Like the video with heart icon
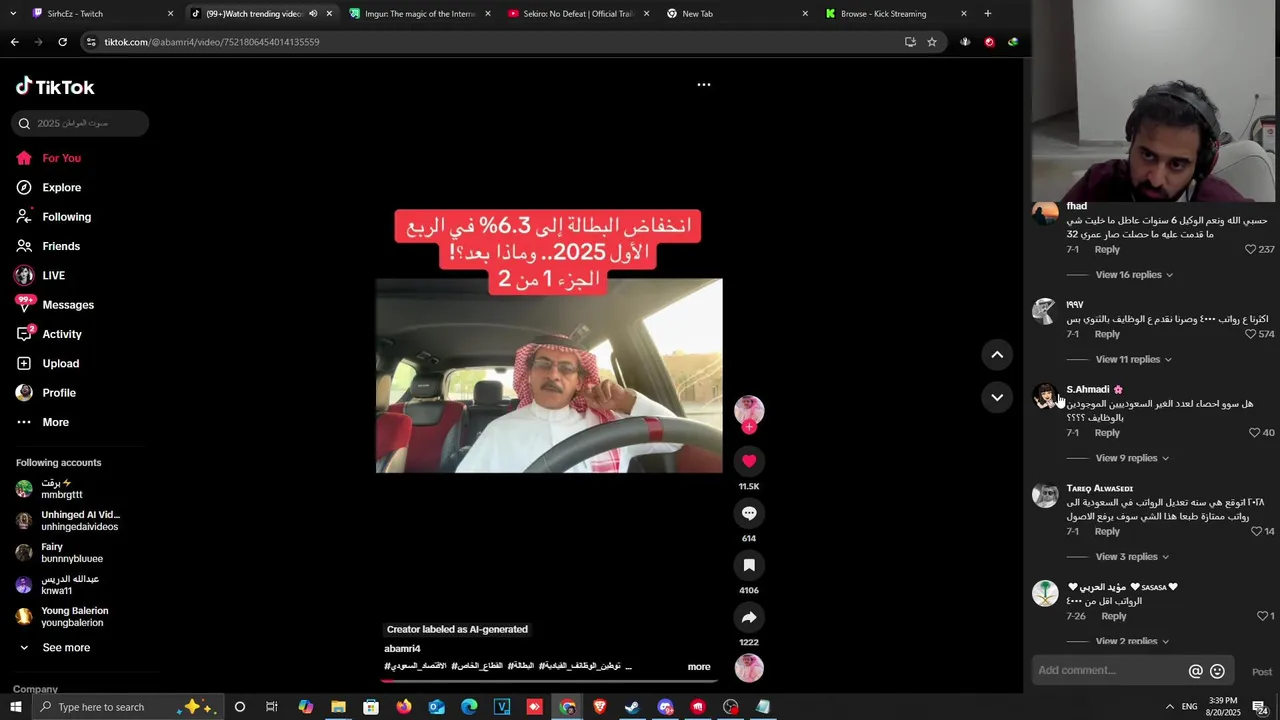Image resolution: width=1280 pixels, height=720 pixels. coord(749,461)
